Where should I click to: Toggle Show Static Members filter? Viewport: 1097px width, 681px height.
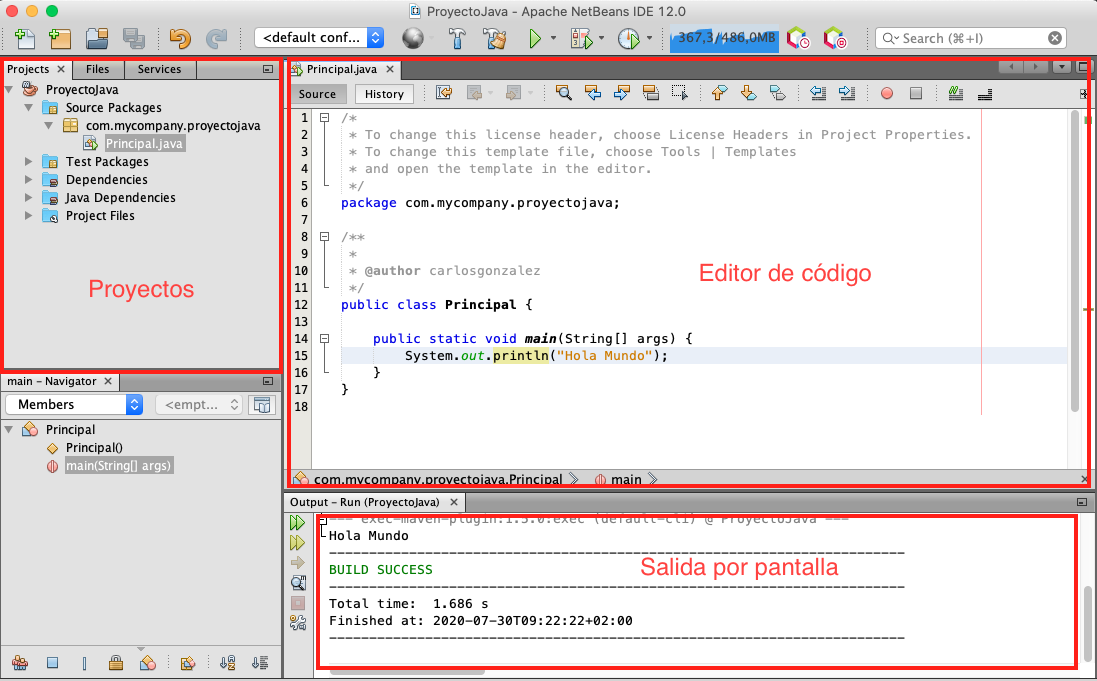point(84,663)
